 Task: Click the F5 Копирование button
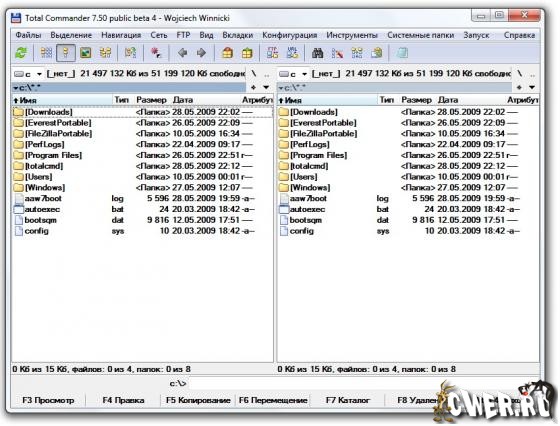tap(198, 400)
